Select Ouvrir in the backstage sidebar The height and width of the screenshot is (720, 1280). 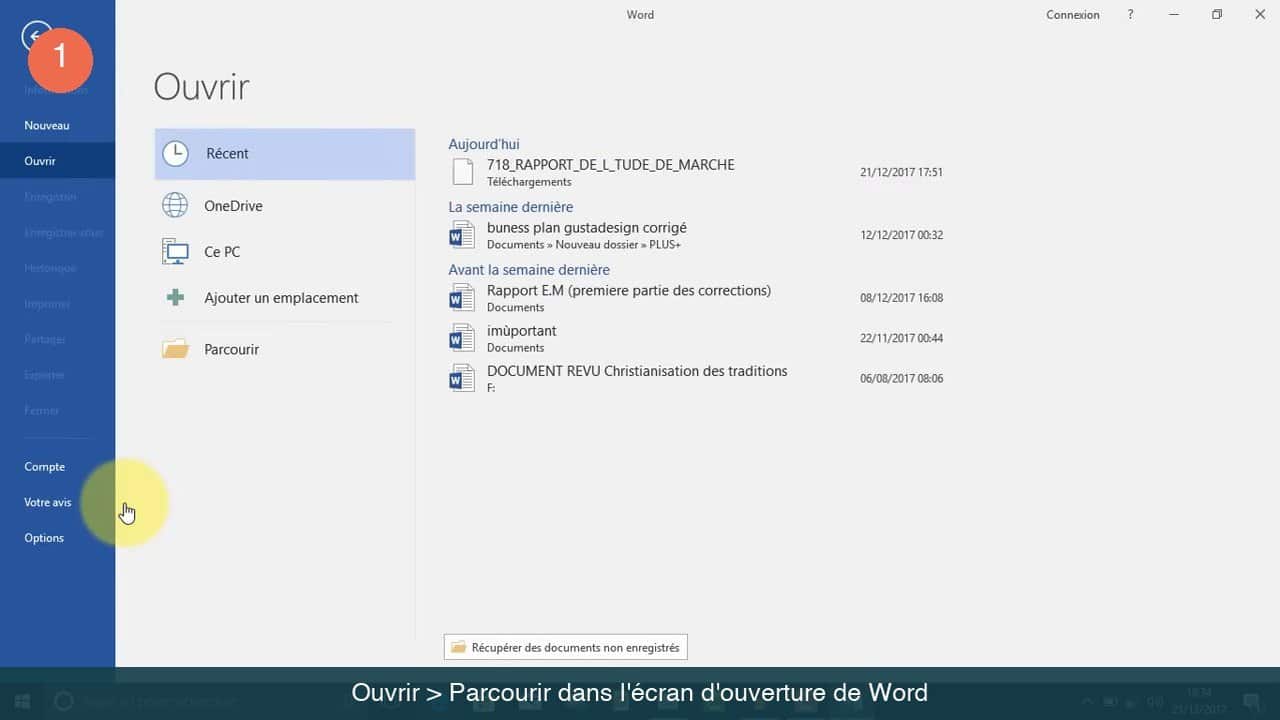[x=57, y=161]
